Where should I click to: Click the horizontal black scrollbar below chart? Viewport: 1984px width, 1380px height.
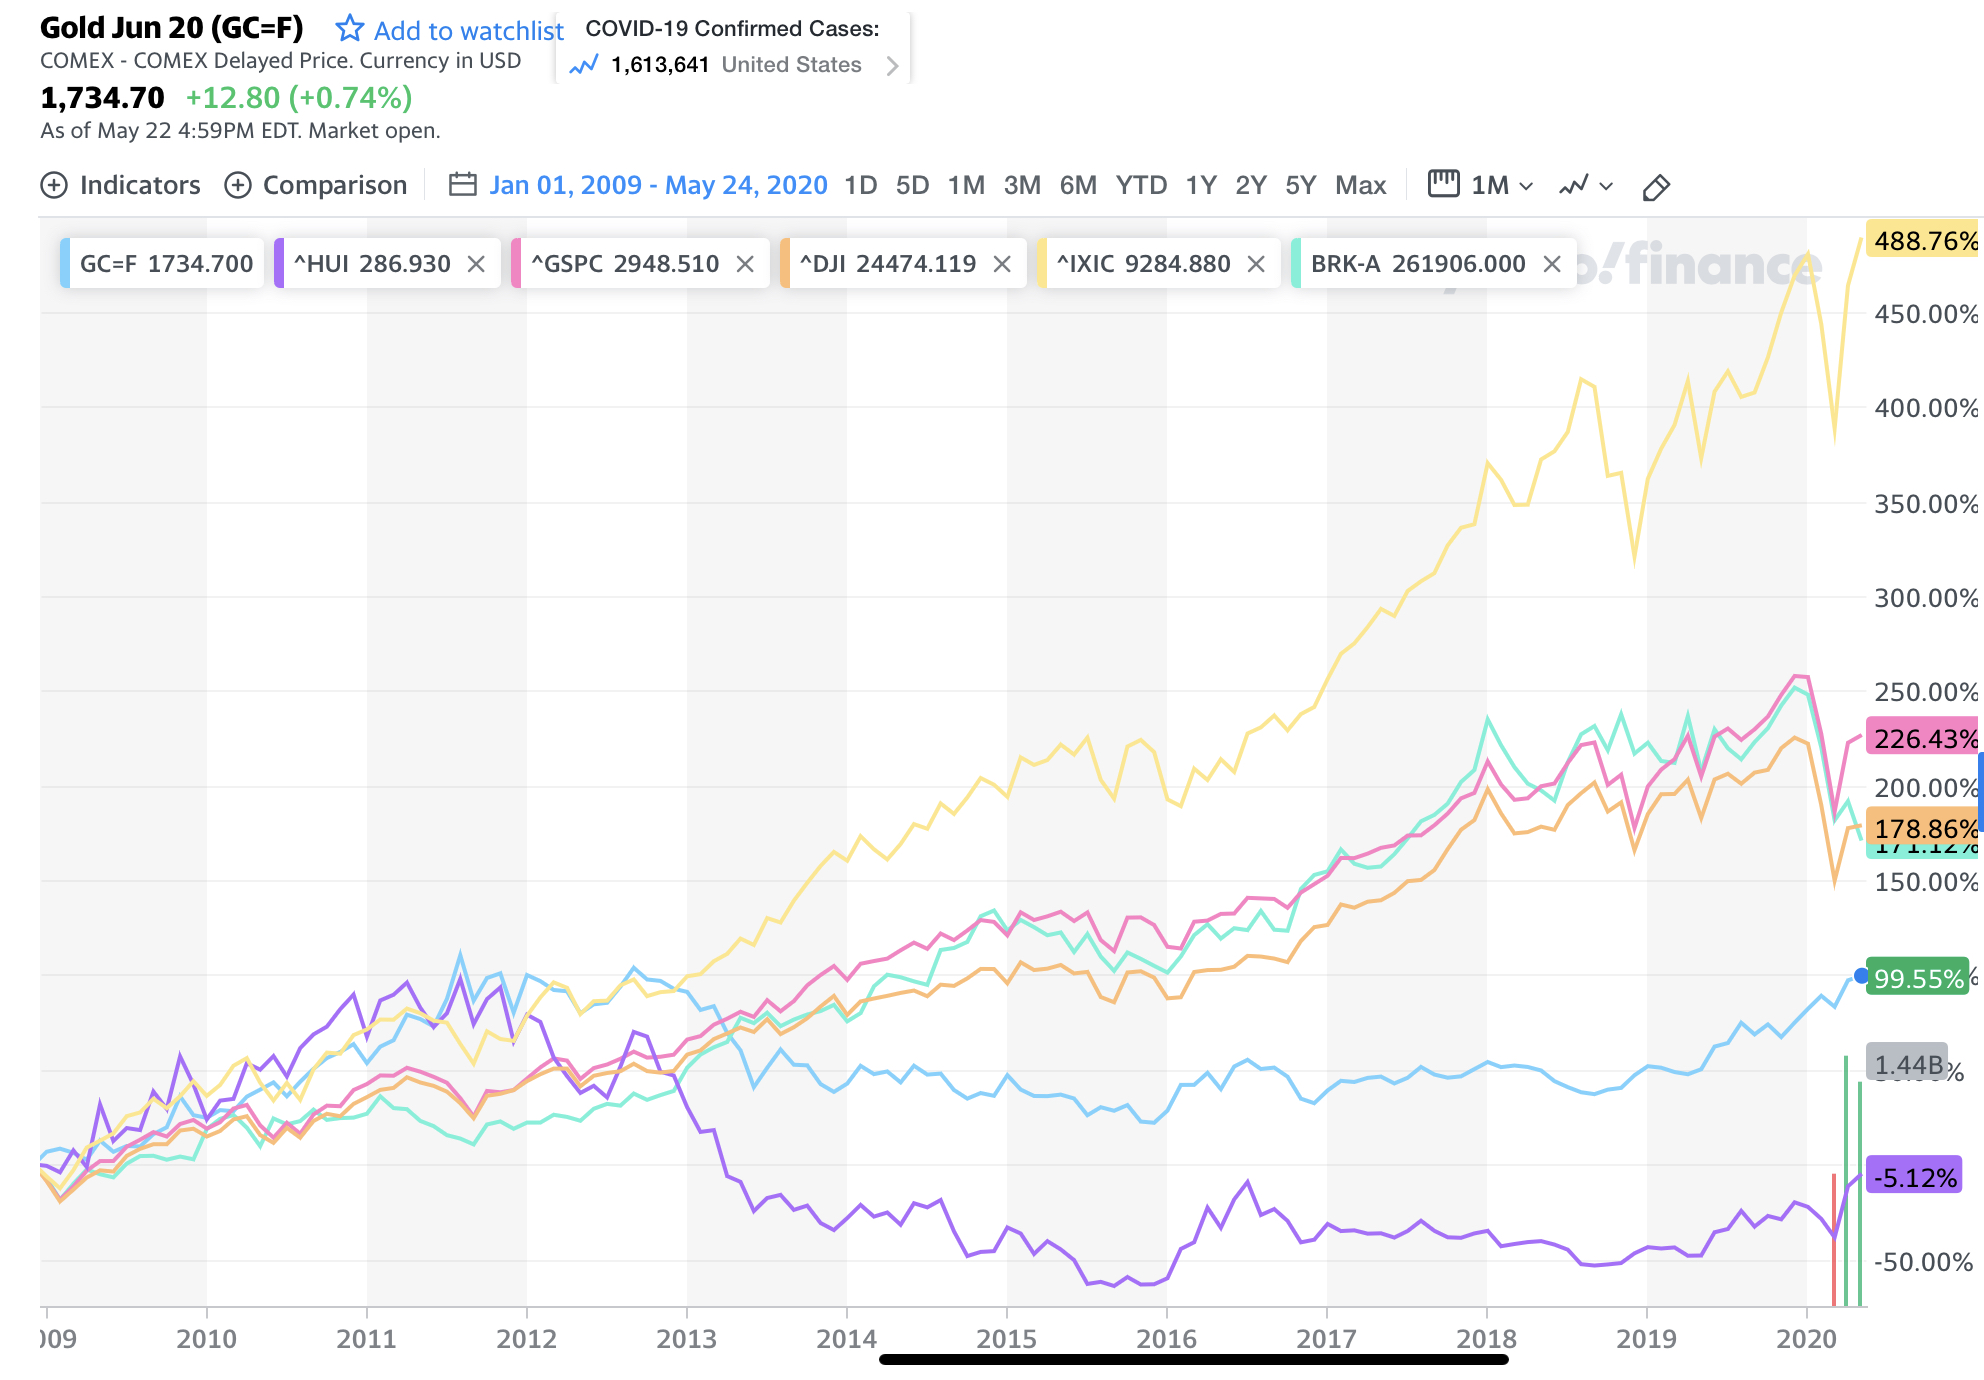pyautogui.click(x=1193, y=1359)
